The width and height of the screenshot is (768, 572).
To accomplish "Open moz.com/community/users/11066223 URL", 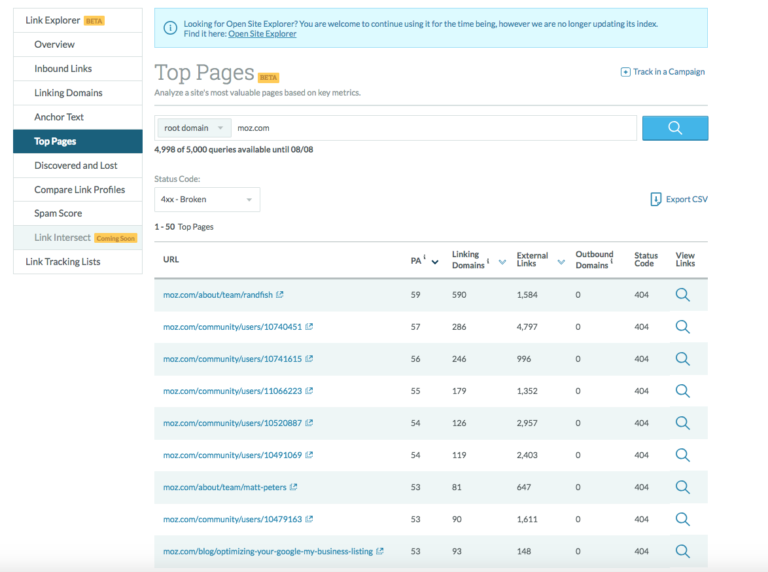I will 233,391.
